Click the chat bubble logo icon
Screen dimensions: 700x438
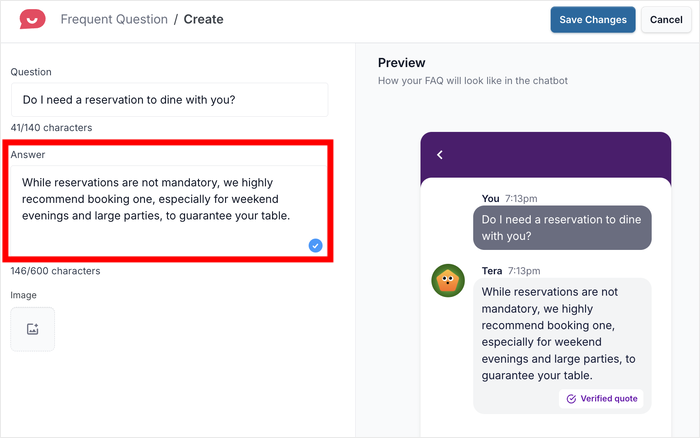(x=33, y=19)
